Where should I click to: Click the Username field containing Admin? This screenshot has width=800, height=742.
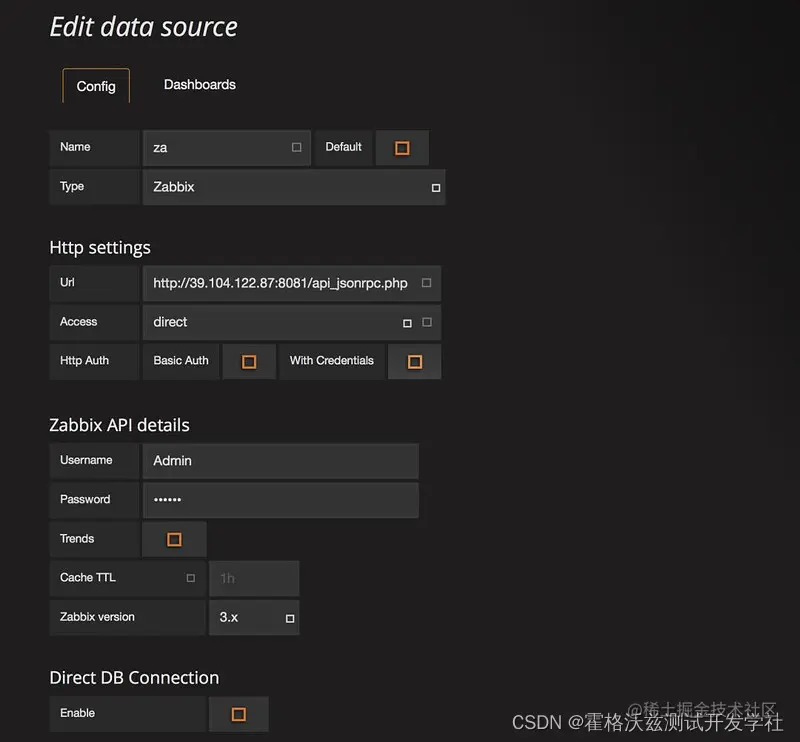[281, 461]
